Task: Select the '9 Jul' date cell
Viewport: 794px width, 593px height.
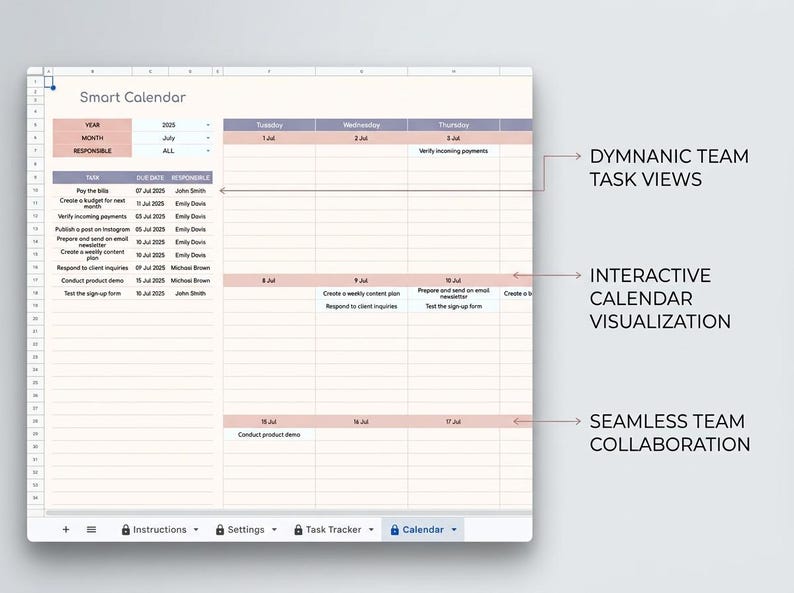Action: [x=361, y=281]
